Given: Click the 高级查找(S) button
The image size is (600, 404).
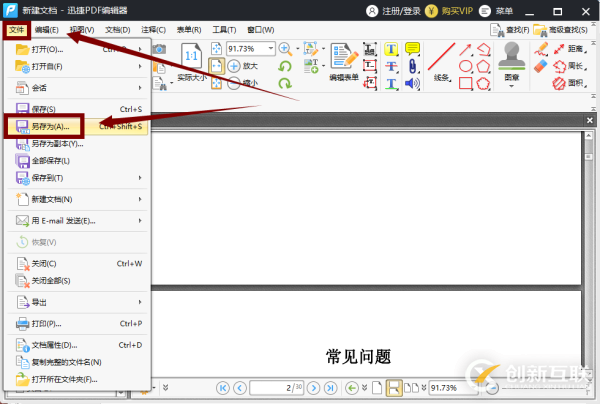Looking at the screenshot, I should tap(561, 30).
